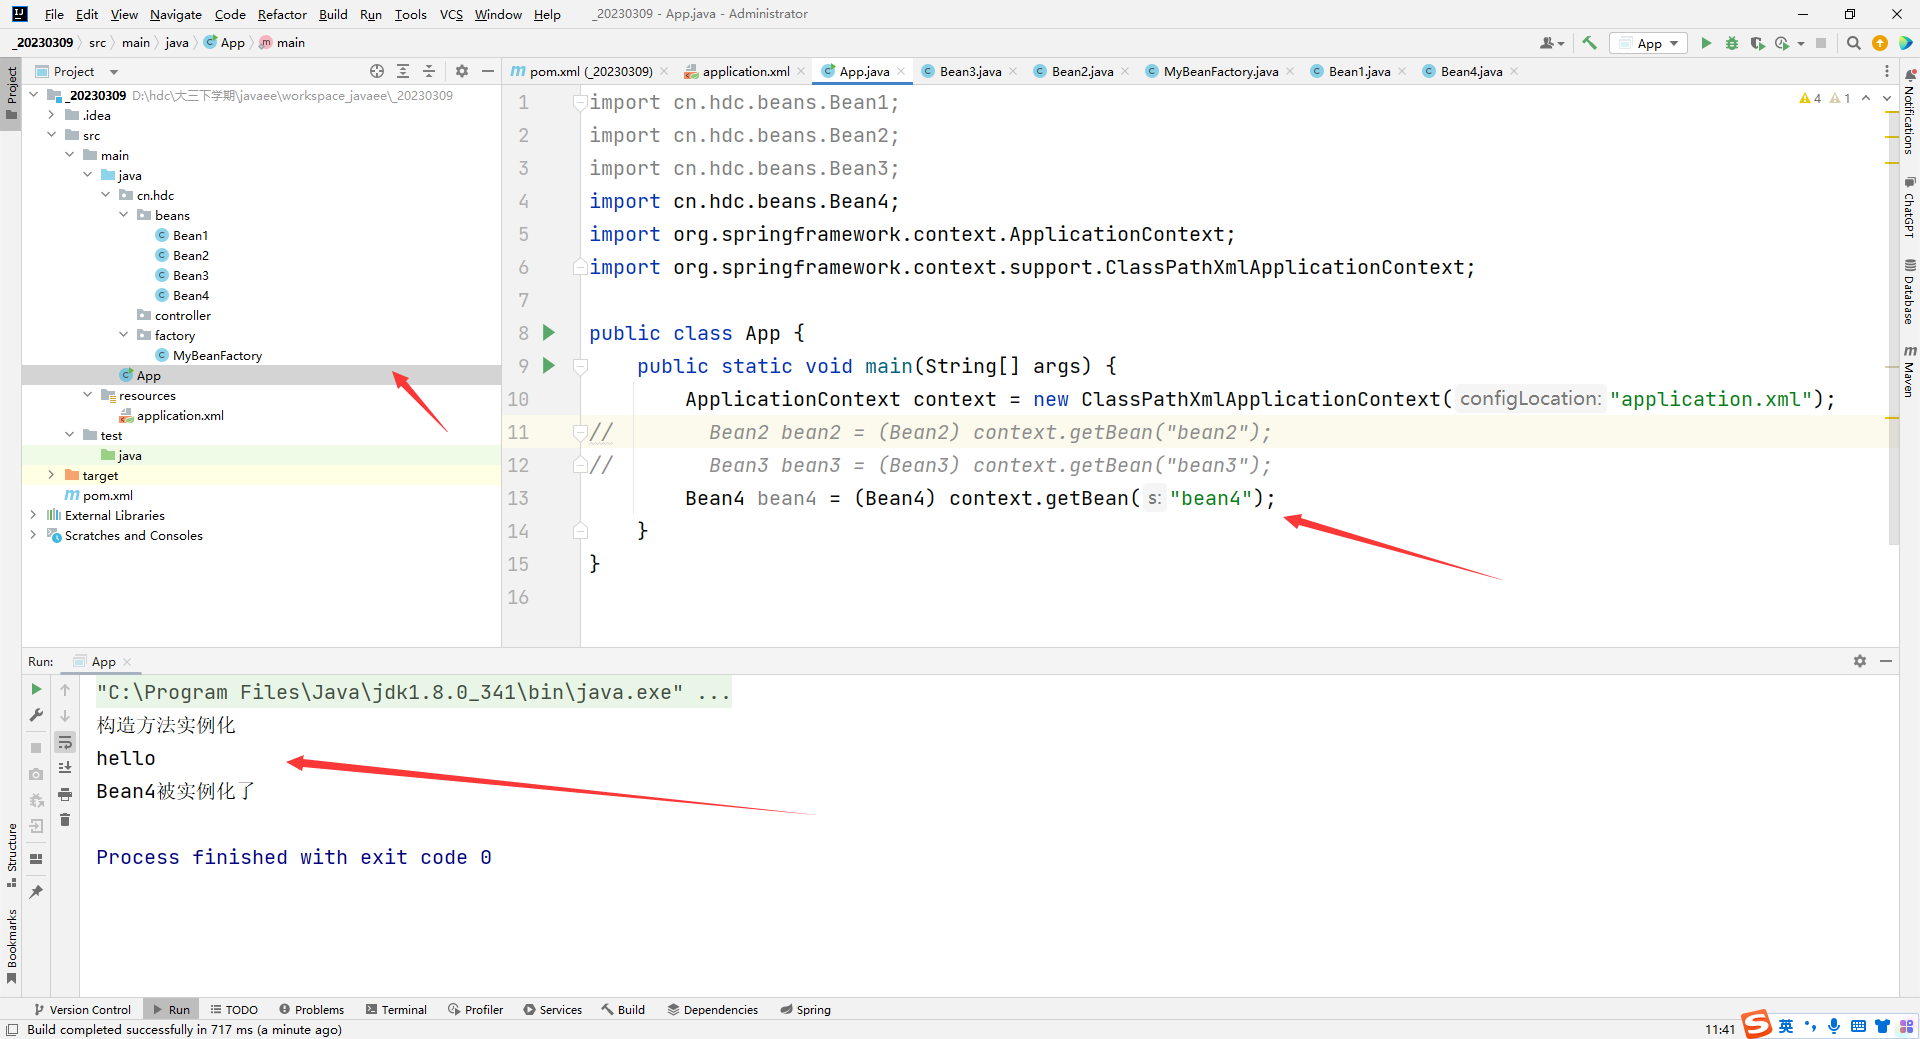Click the Build Project hammer icon
The width and height of the screenshot is (1920, 1039).
[x=1589, y=43]
